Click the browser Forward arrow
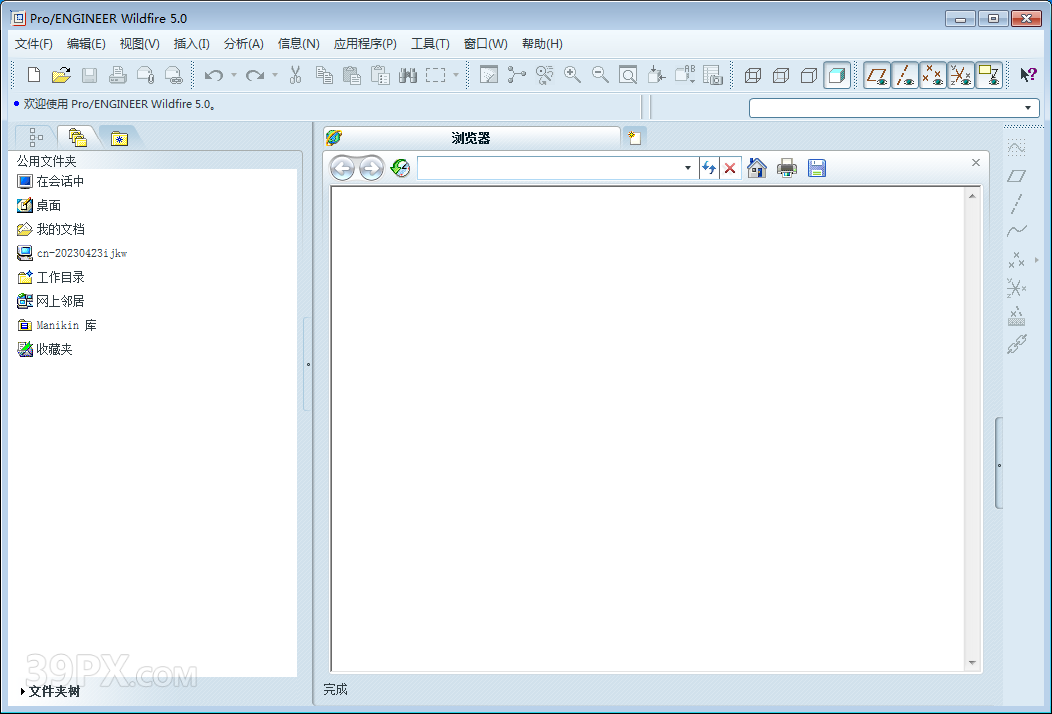1052x714 pixels. tap(371, 168)
